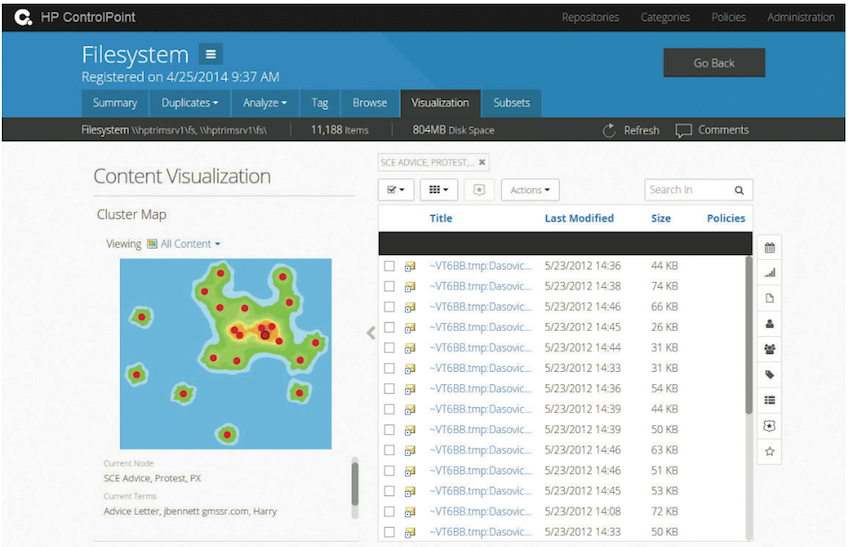Viewport: 850px width, 547px height.
Task: Open the select-all checkbox dropdown
Action: pos(396,190)
